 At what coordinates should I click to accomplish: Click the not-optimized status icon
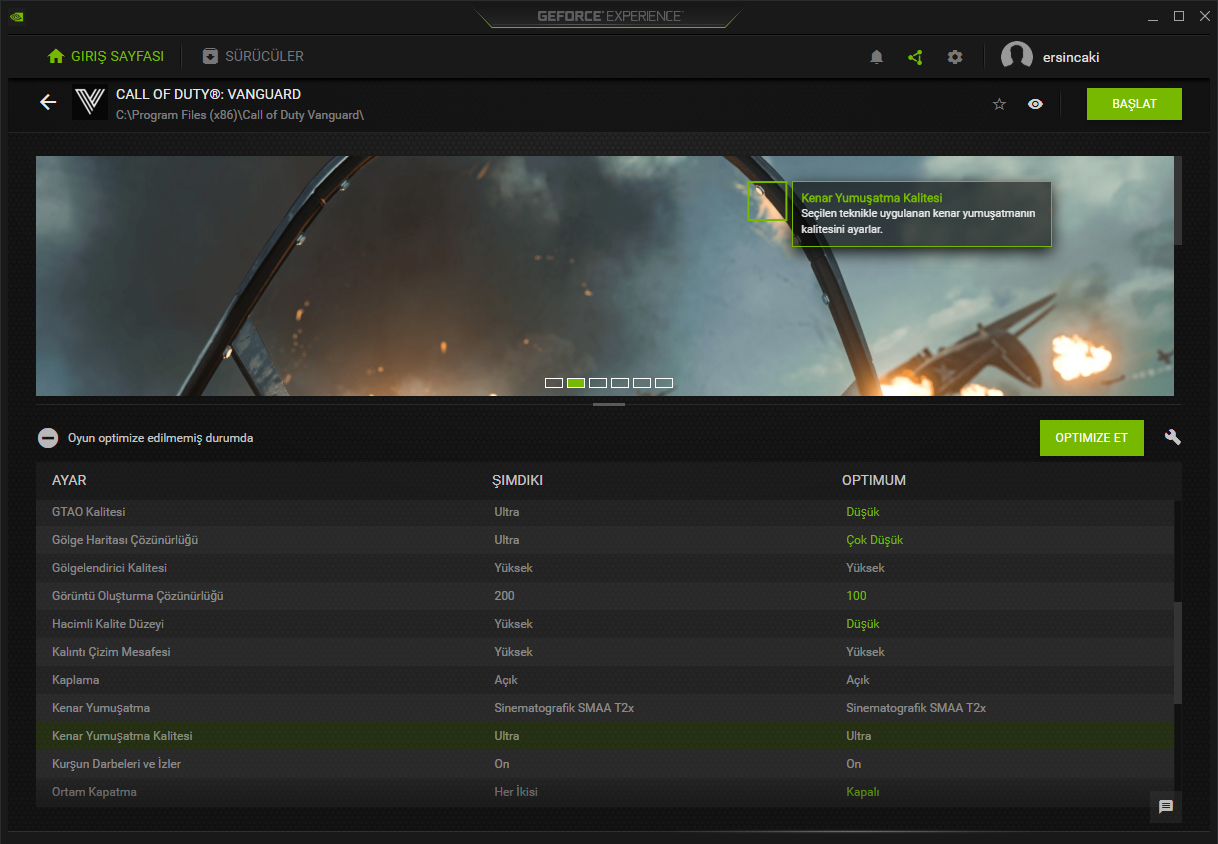(x=47, y=438)
